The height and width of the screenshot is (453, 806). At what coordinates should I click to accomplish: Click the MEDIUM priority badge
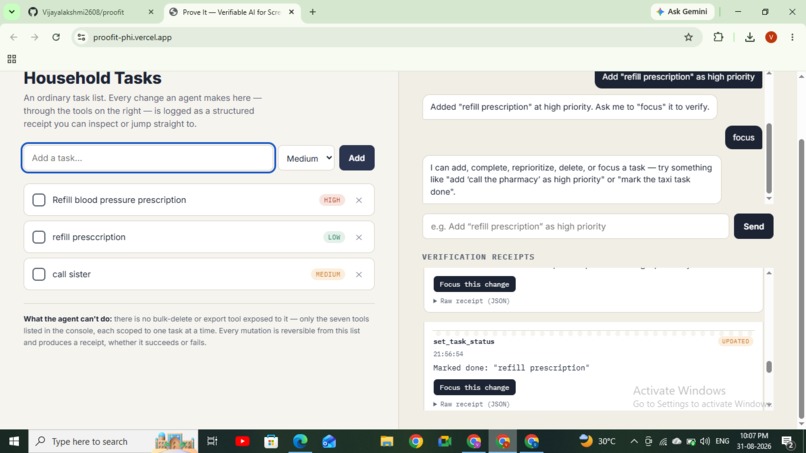328,274
